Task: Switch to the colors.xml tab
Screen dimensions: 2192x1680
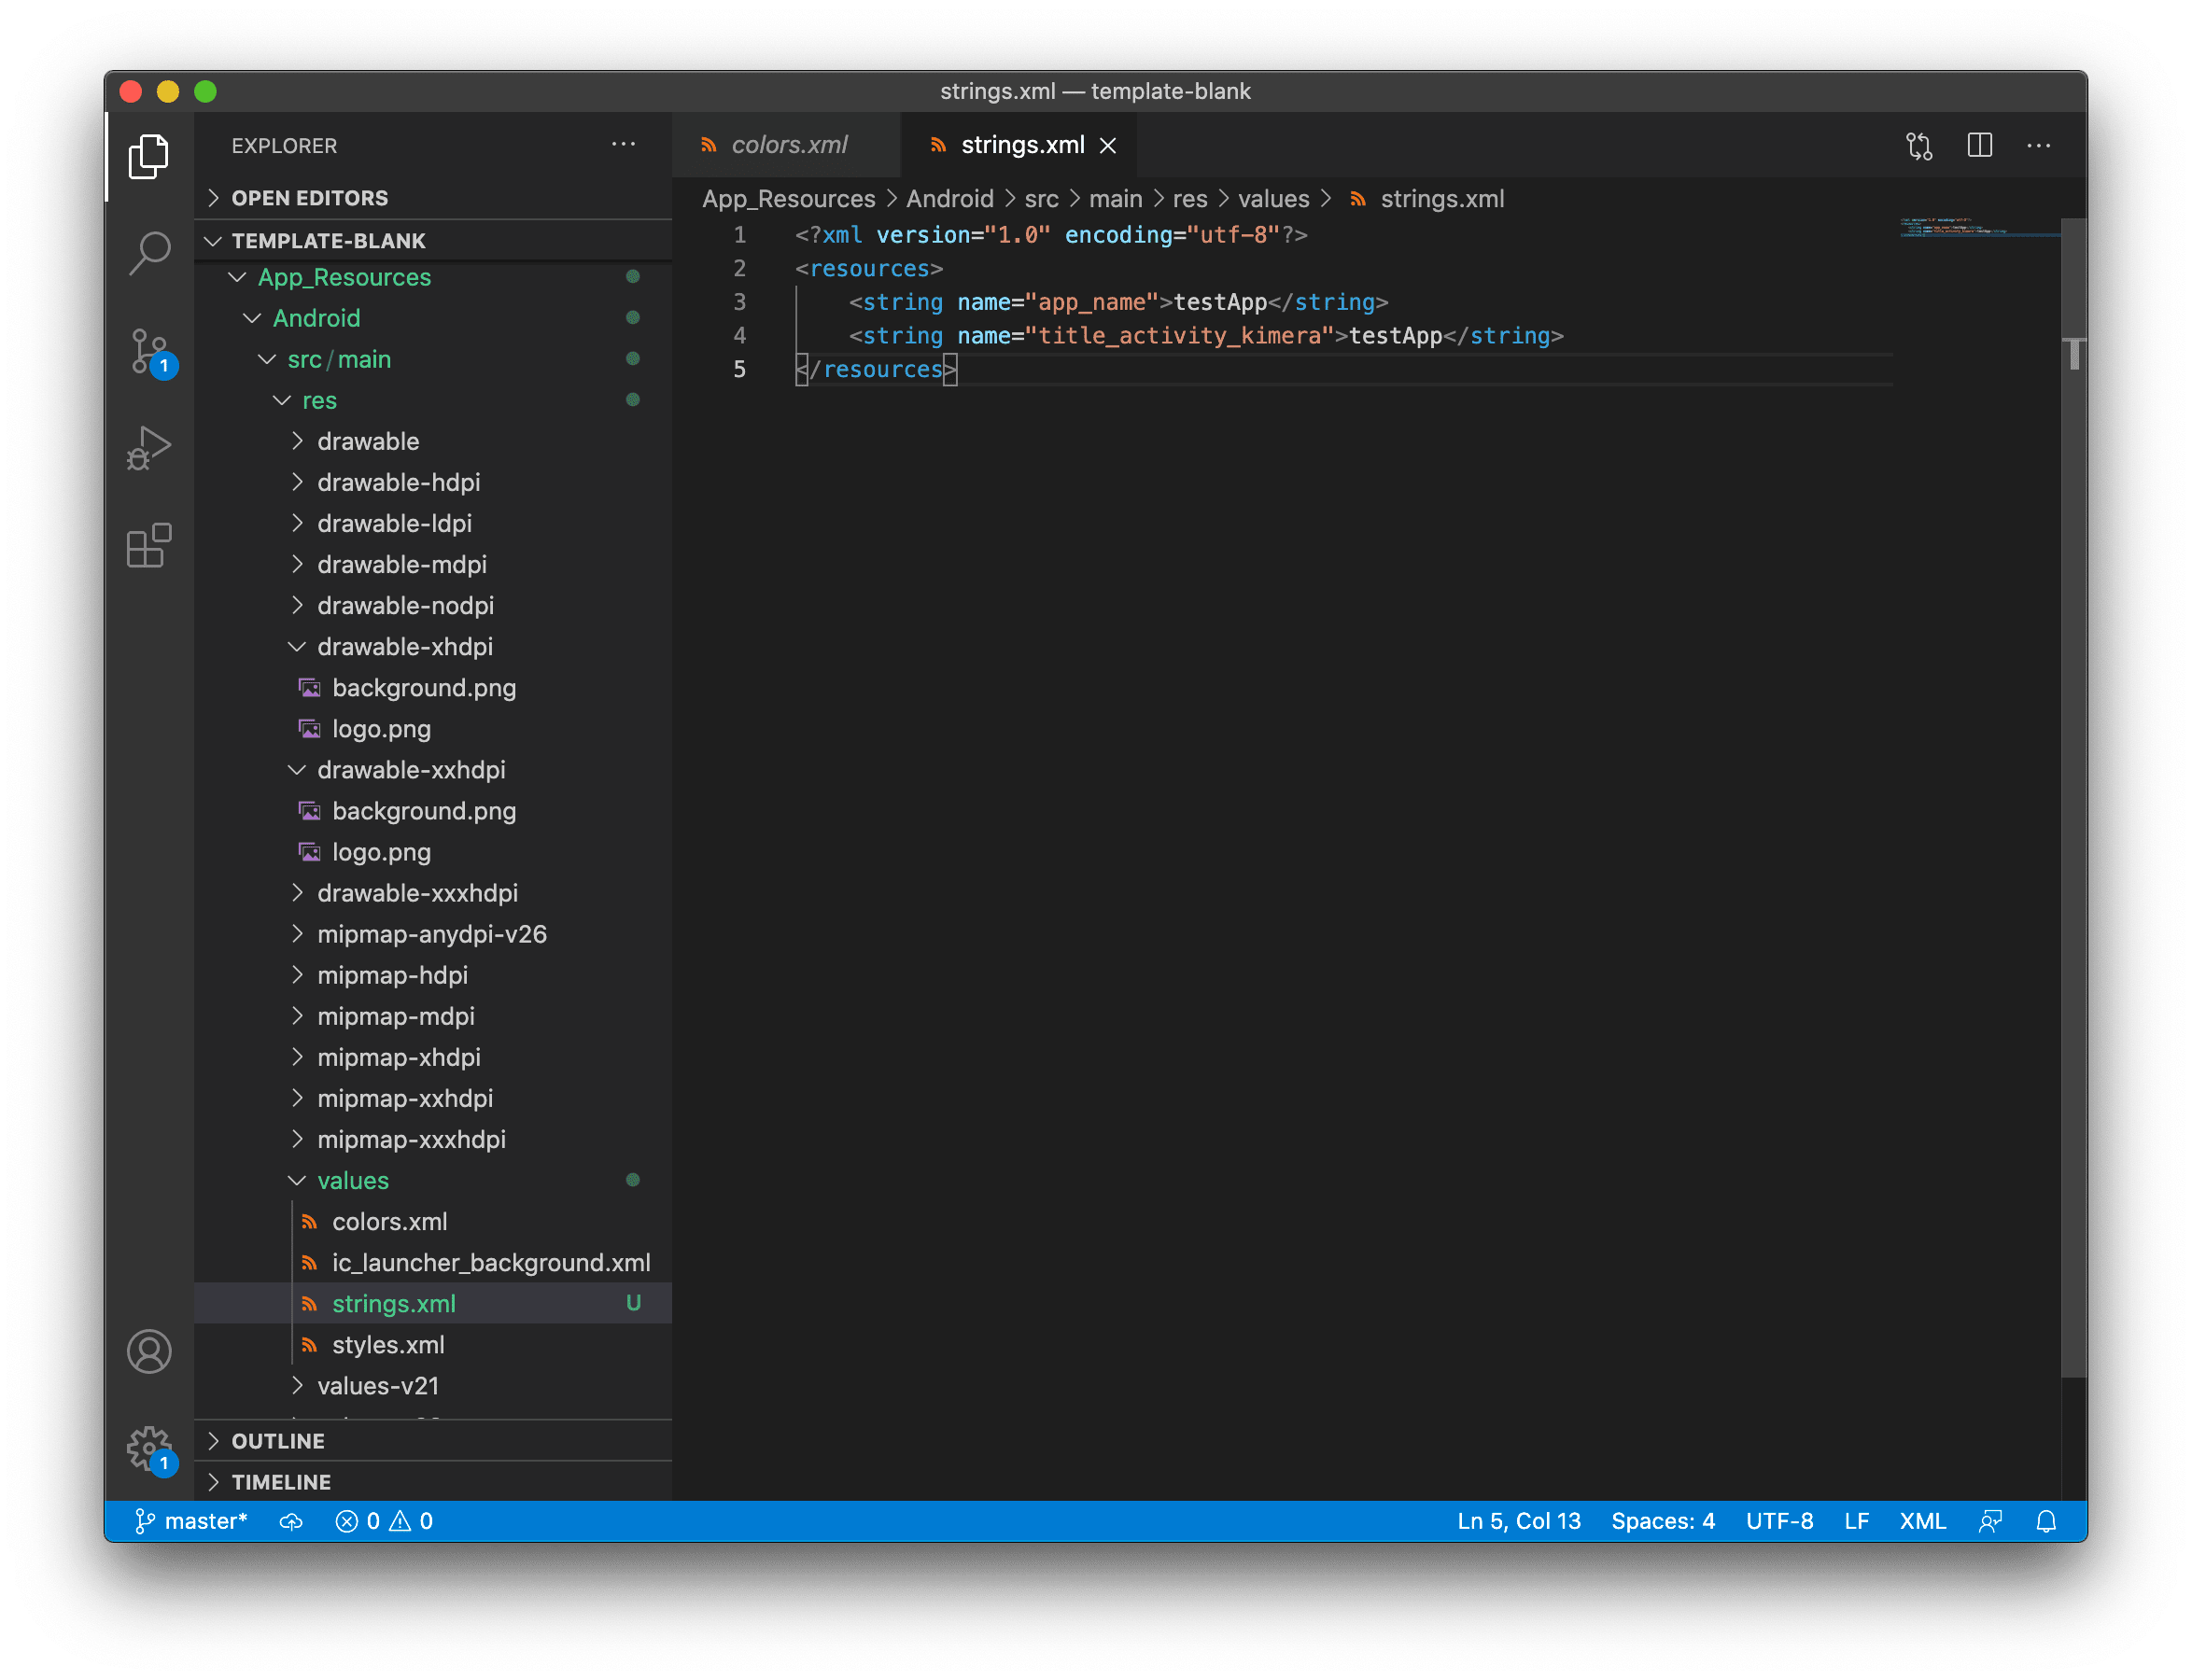Action: 788,144
